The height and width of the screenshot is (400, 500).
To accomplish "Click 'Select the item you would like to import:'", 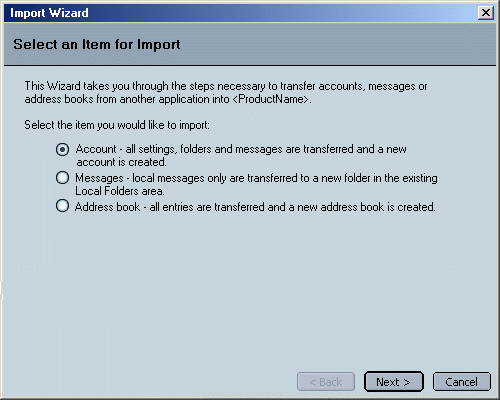I will [117, 125].
